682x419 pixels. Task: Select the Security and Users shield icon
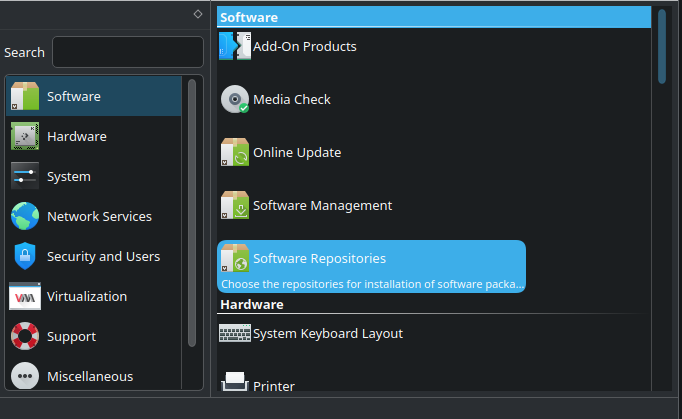click(25, 256)
